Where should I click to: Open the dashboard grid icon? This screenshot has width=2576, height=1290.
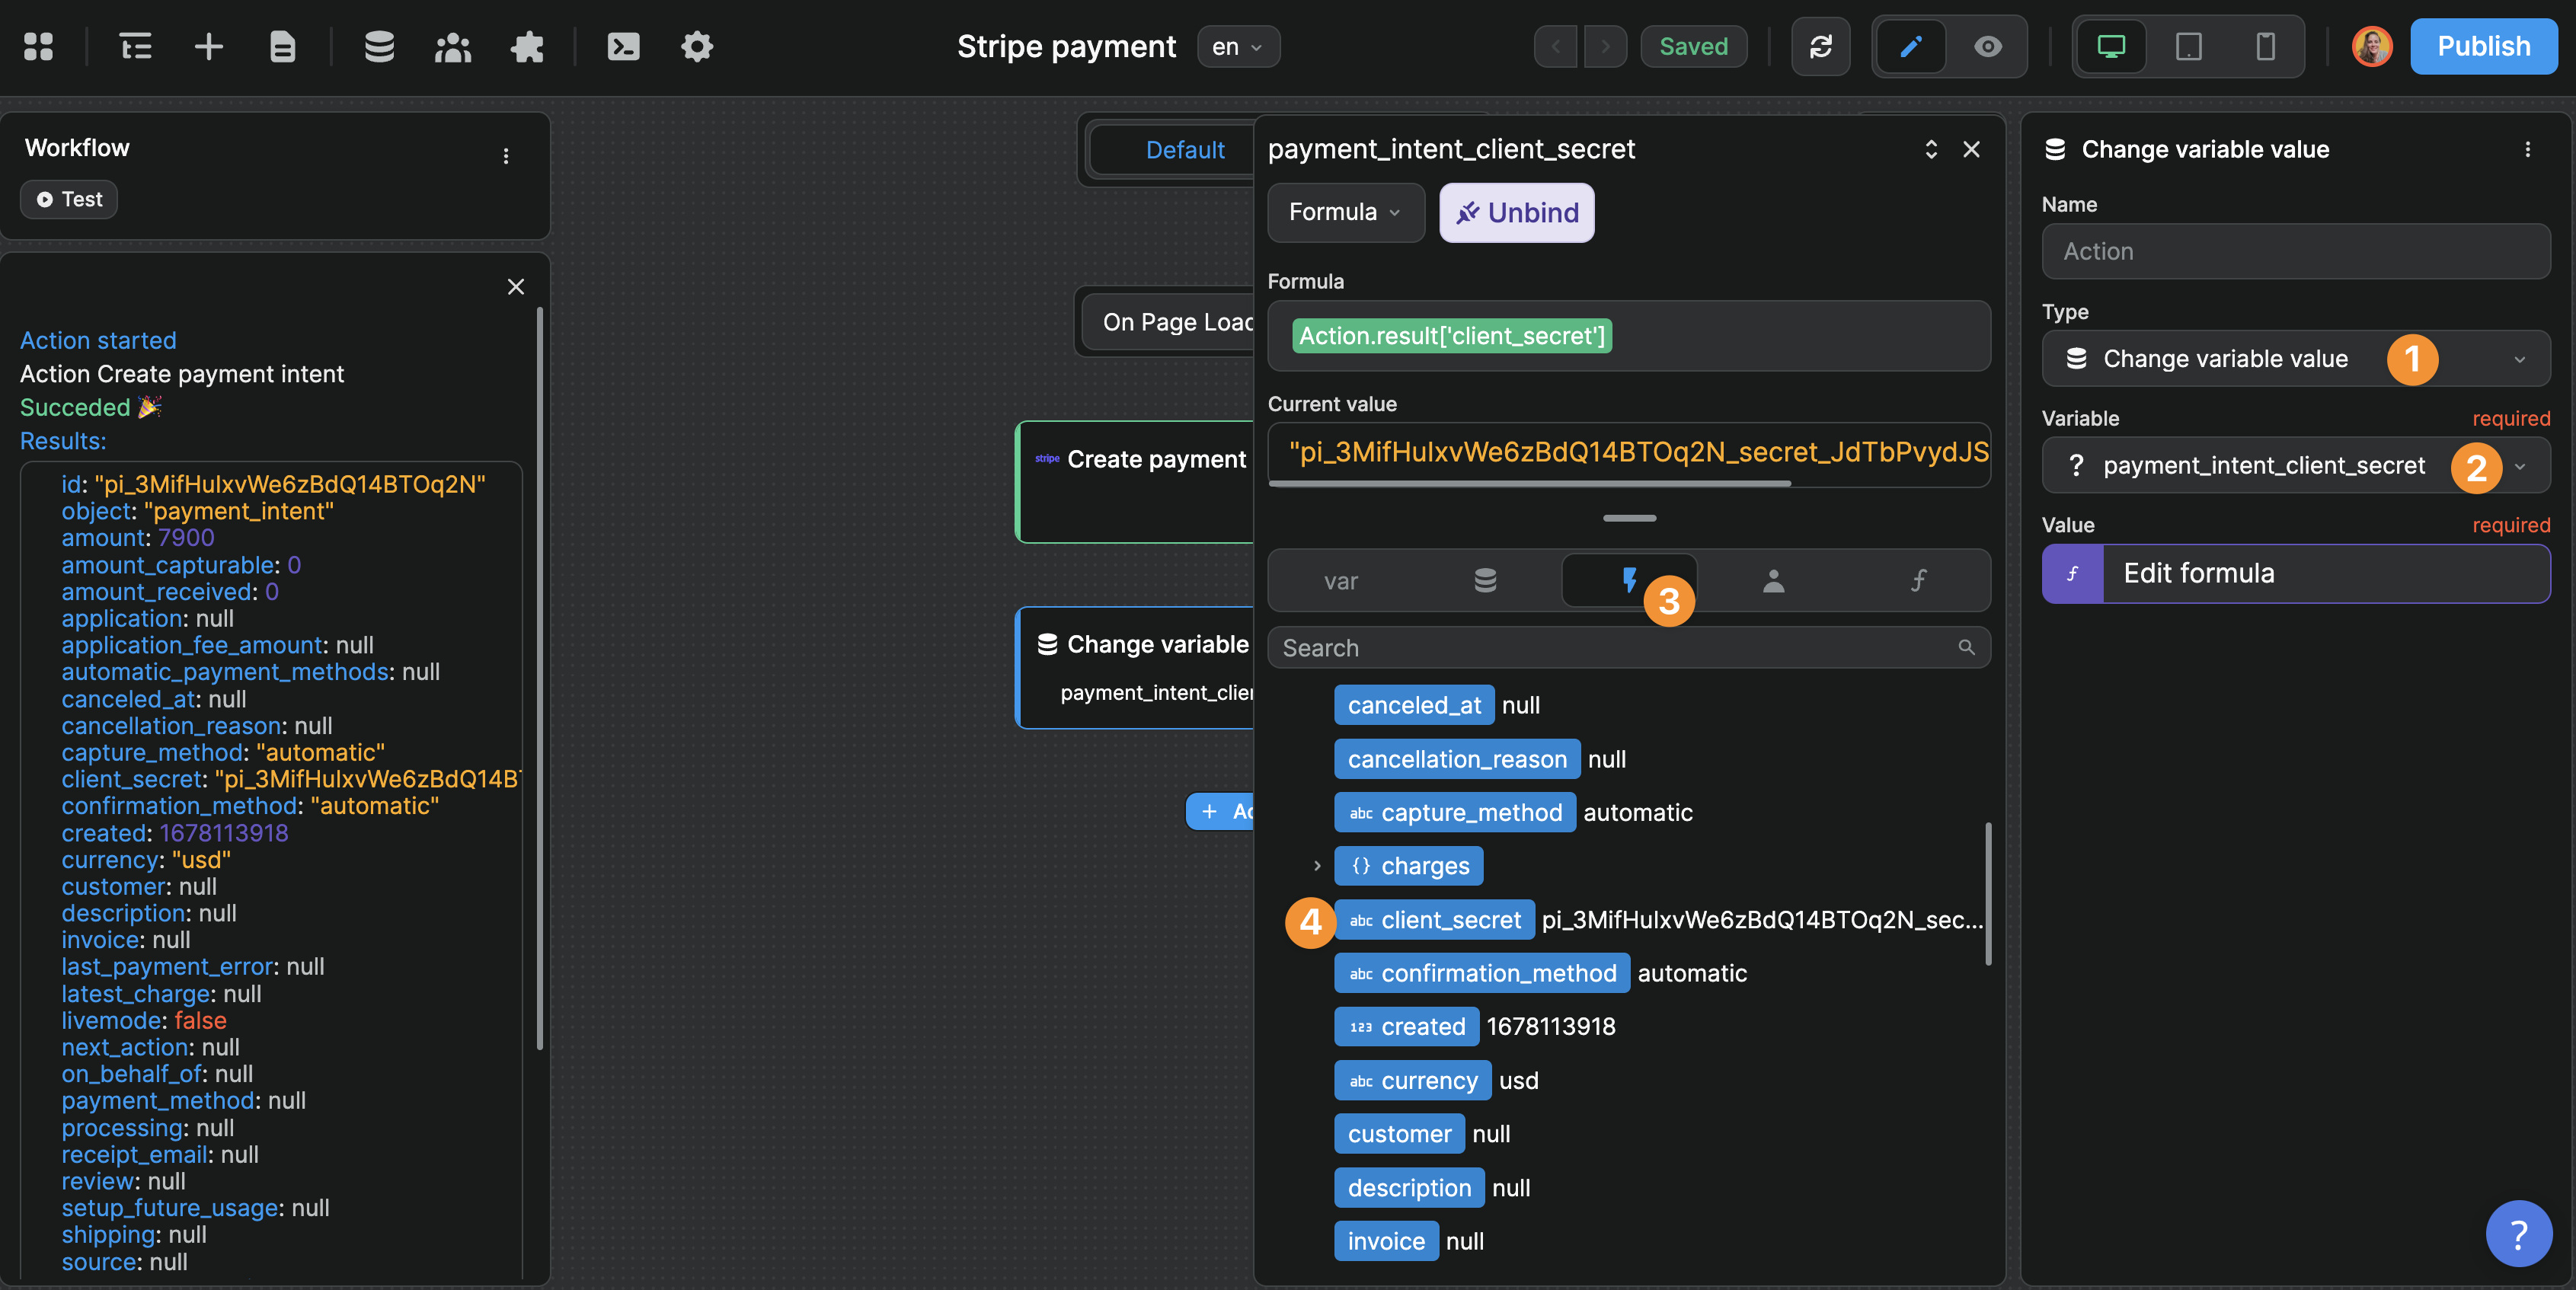38,46
